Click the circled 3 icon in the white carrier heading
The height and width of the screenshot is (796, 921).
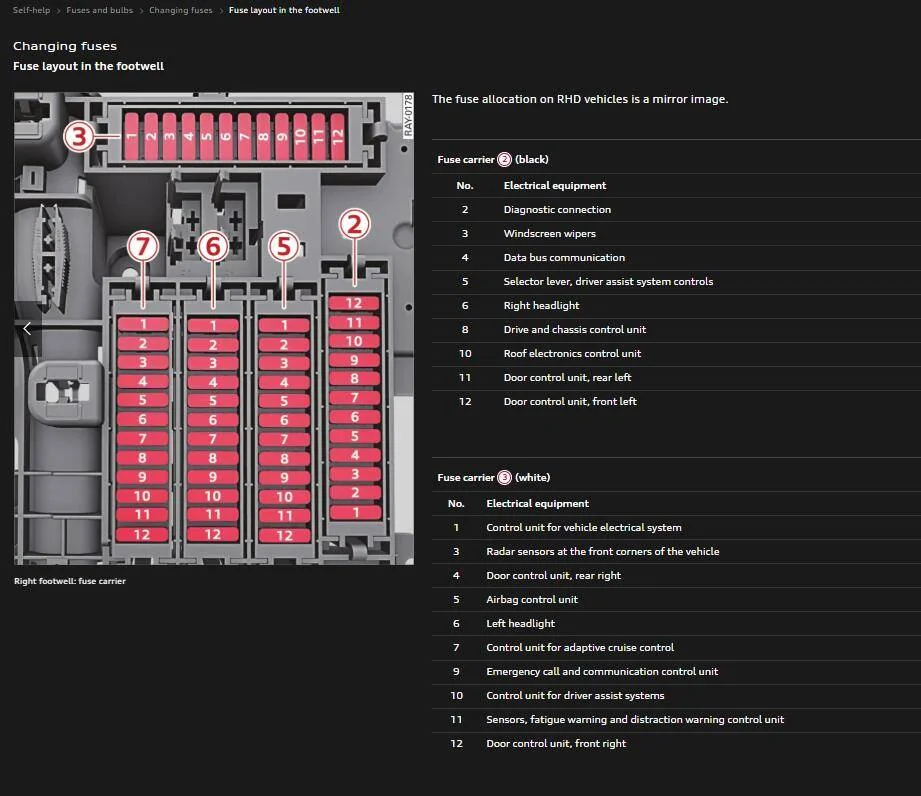click(x=505, y=478)
